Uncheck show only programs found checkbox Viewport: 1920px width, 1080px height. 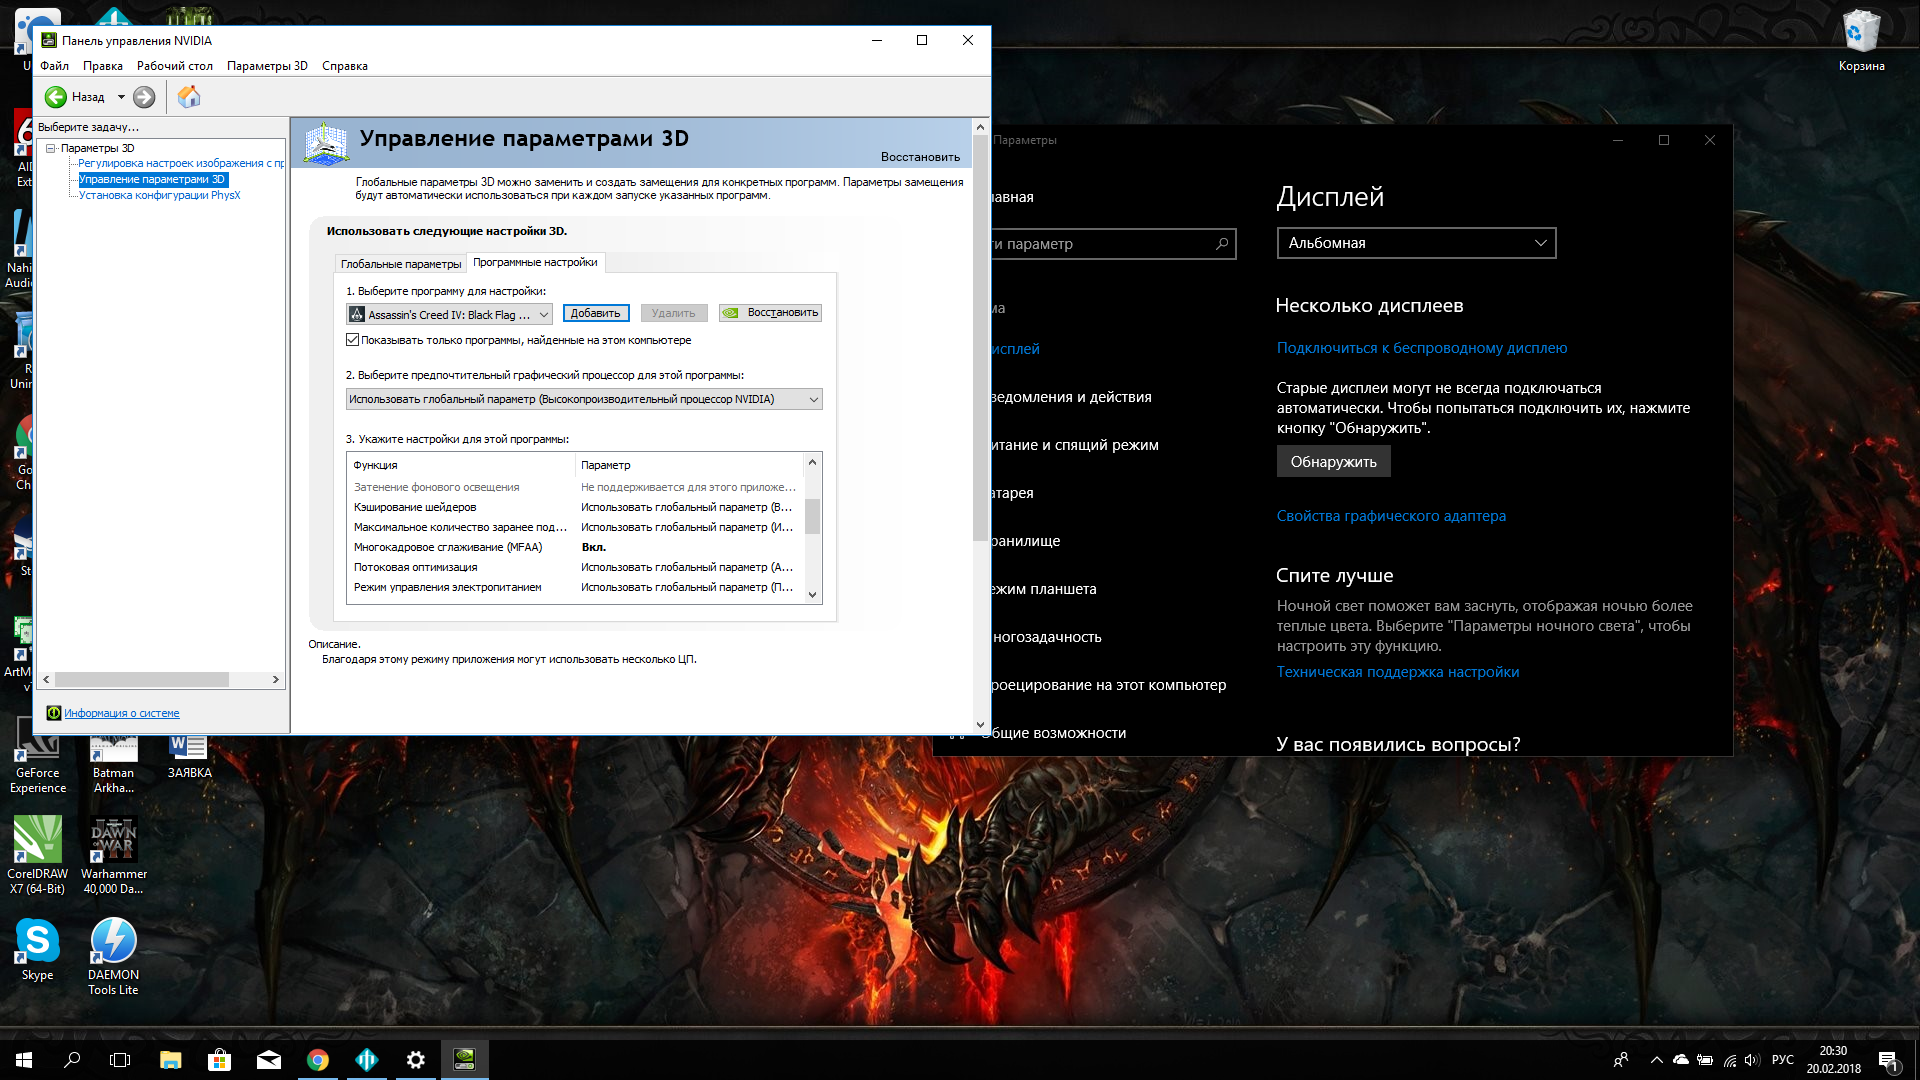(x=353, y=340)
